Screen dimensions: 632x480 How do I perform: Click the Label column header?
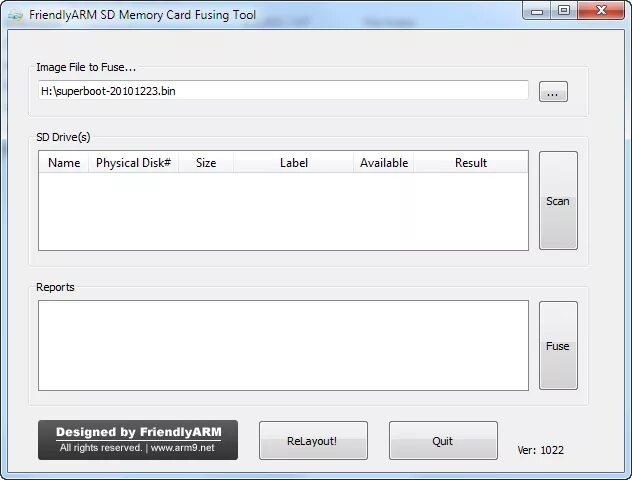tap(293, 162)
